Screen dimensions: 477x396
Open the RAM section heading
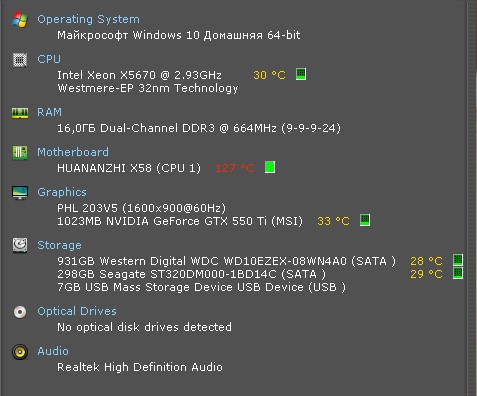[49, 112]
